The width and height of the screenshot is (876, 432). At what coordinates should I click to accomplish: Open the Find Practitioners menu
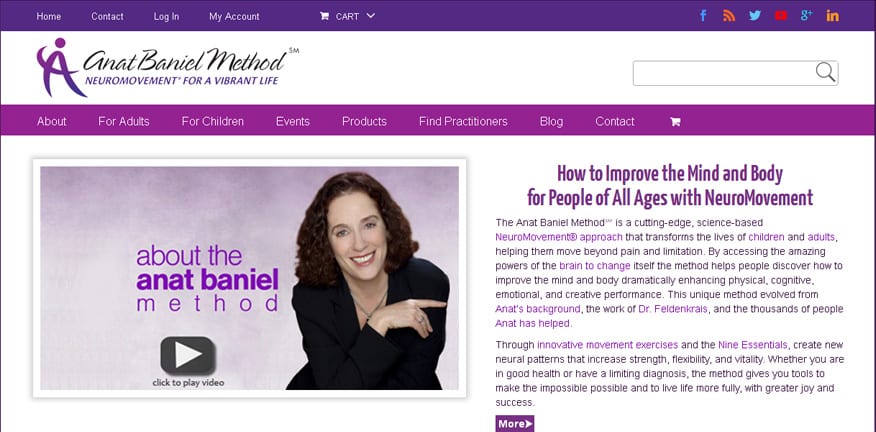coord(463,121)
